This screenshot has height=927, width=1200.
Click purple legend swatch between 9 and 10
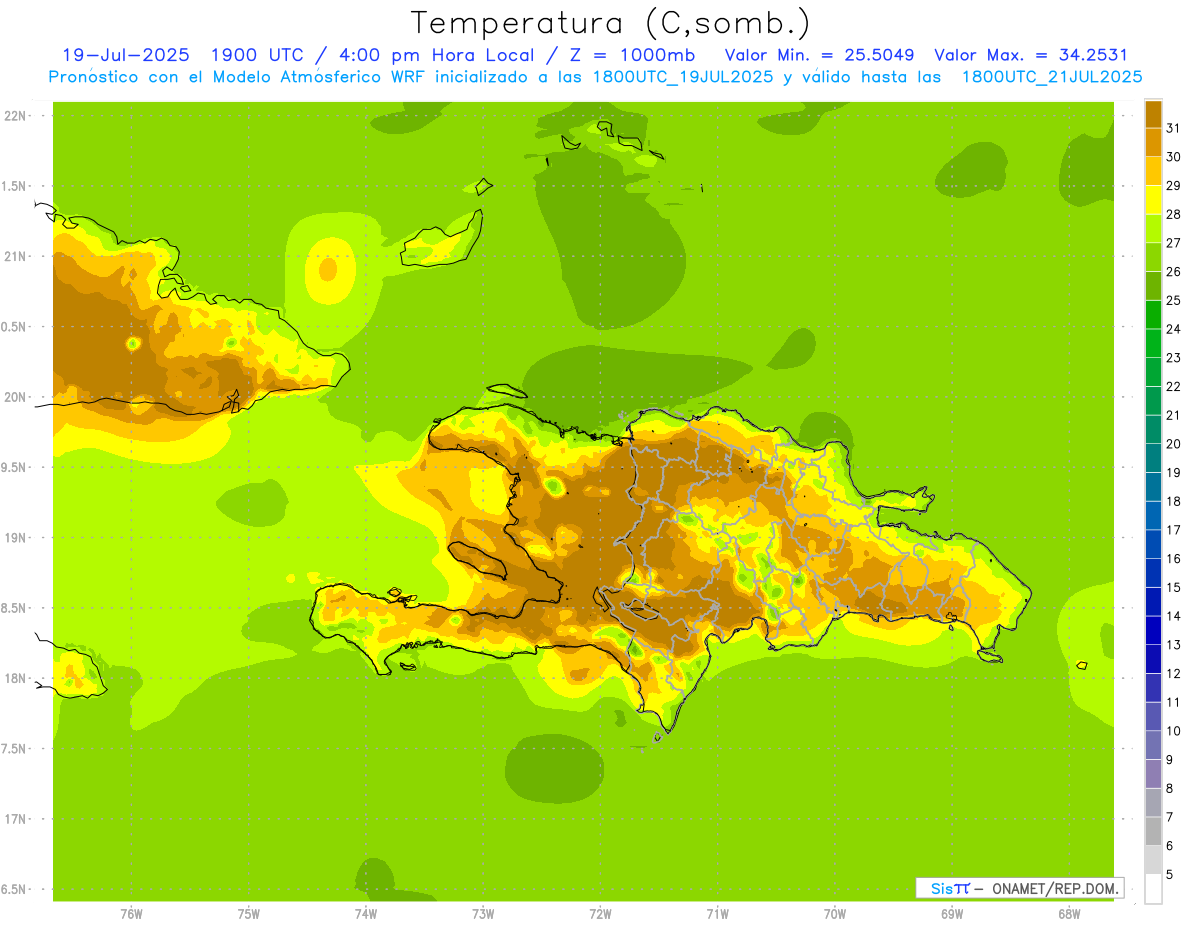click(x=1153, y=746)
